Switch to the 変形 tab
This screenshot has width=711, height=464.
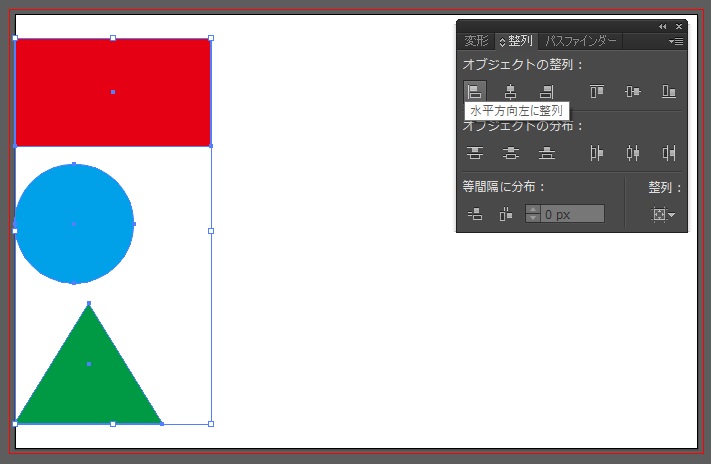[477, 41]
